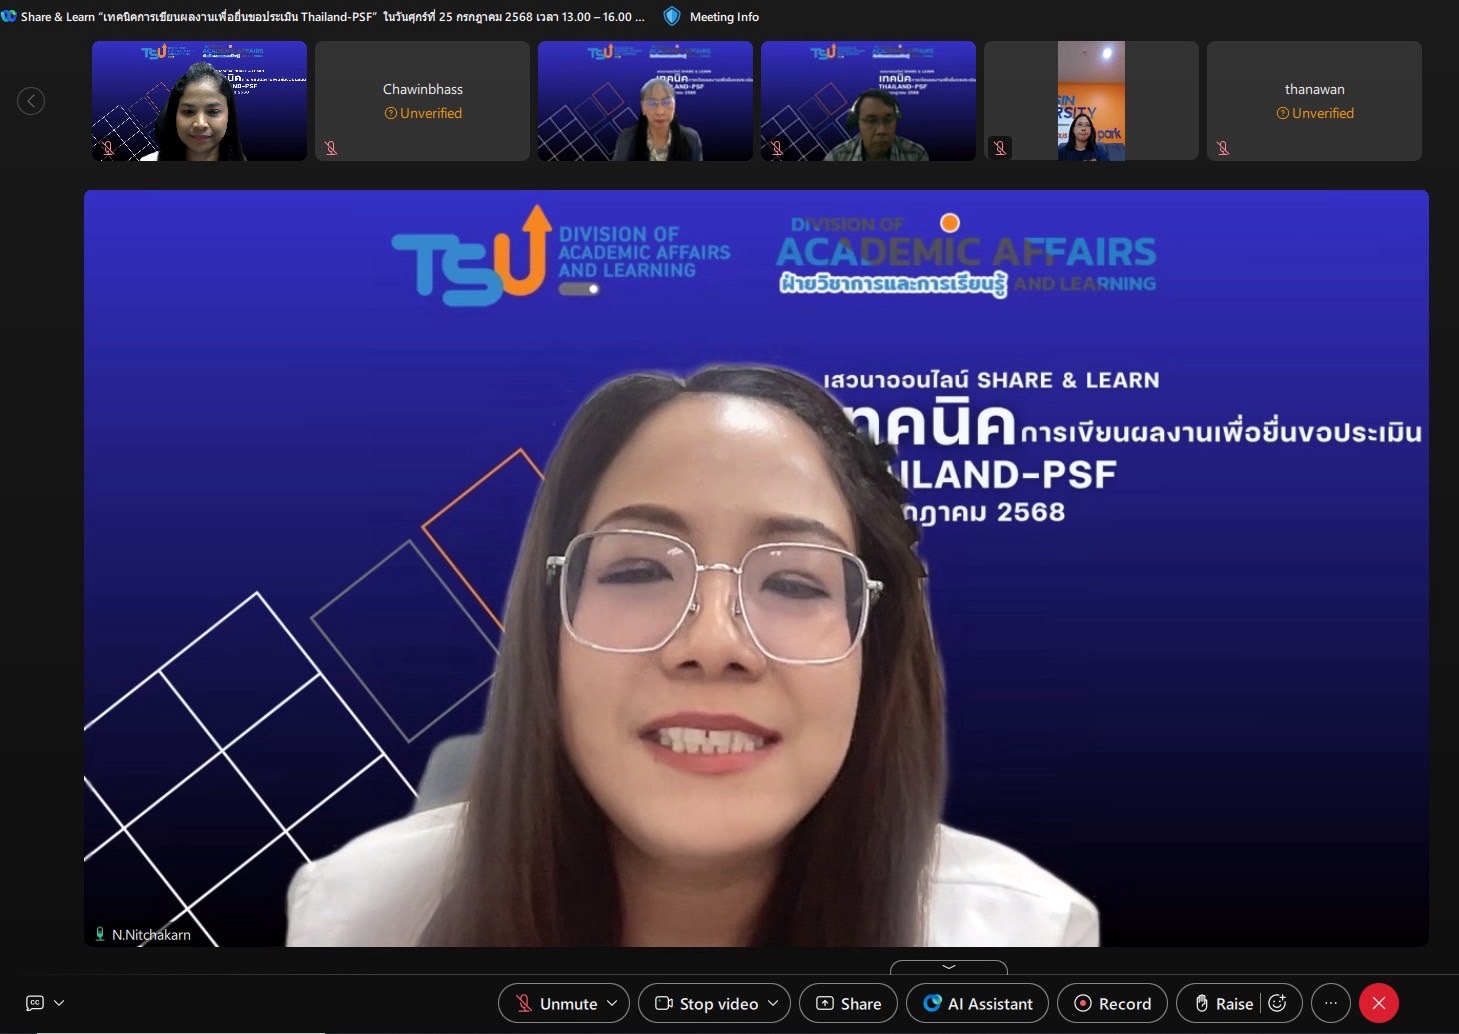Click the Share & Learn meeting title text
The height and width of the screenshot is (1034, 1459).
[333, 17]
